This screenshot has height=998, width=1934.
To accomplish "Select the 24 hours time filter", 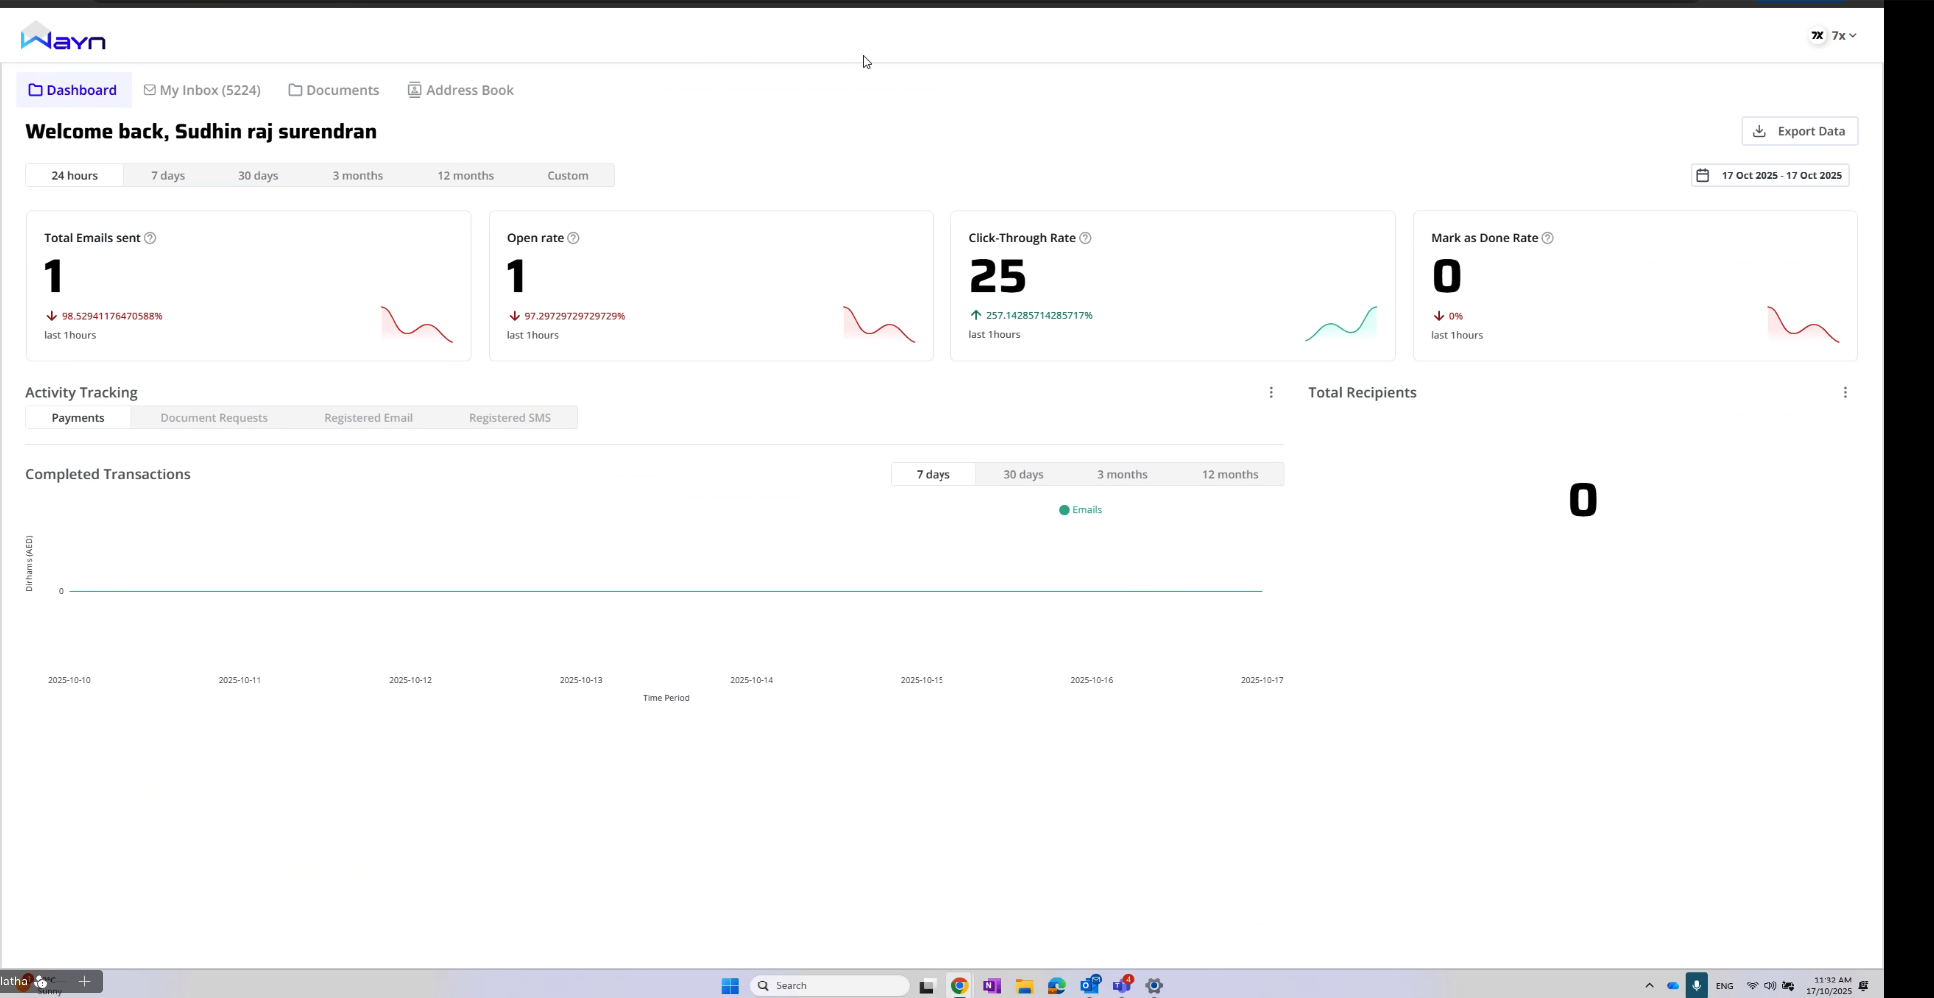I will tap(74, 175).
